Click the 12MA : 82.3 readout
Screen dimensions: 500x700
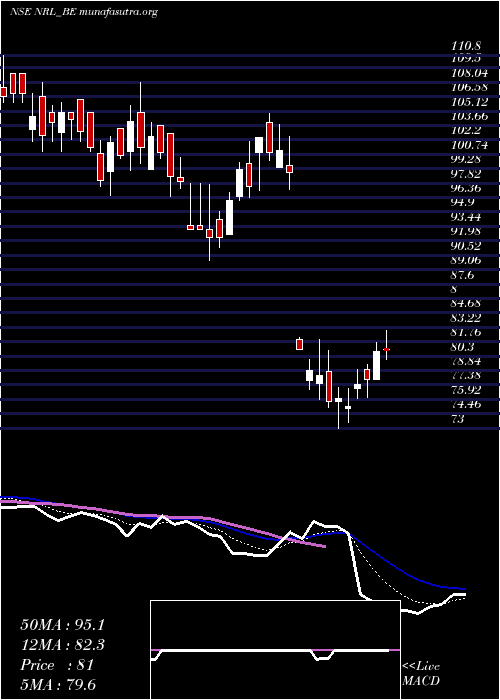(x=61, y=645)
